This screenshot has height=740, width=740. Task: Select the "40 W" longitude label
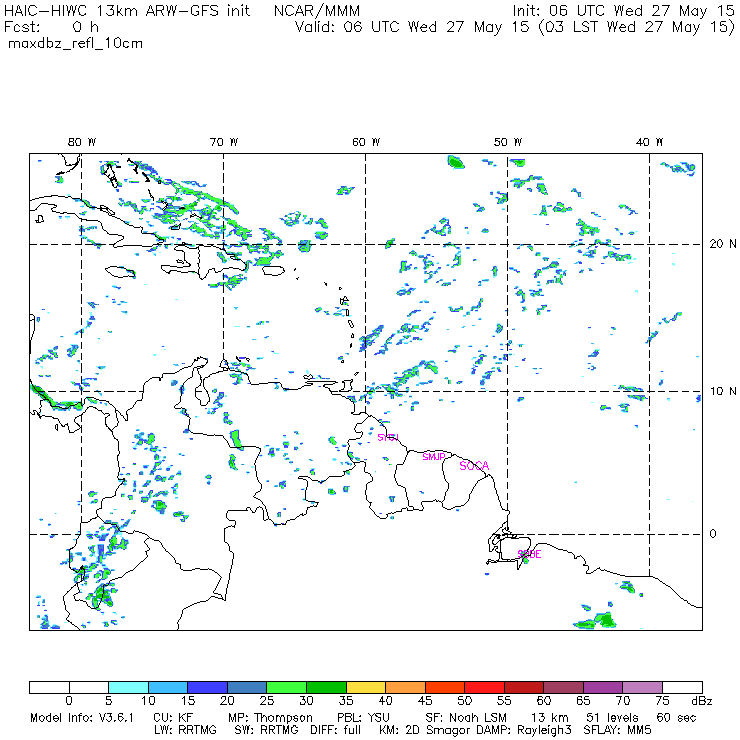click(650, 142)
